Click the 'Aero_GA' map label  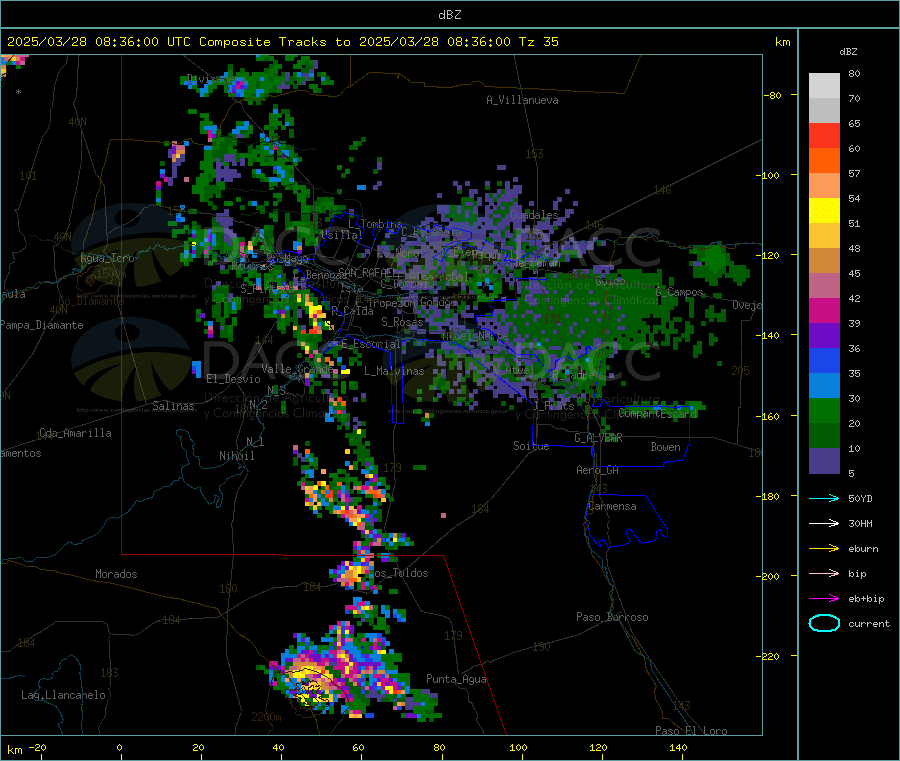pyautogui.click(x=598, y=470)
